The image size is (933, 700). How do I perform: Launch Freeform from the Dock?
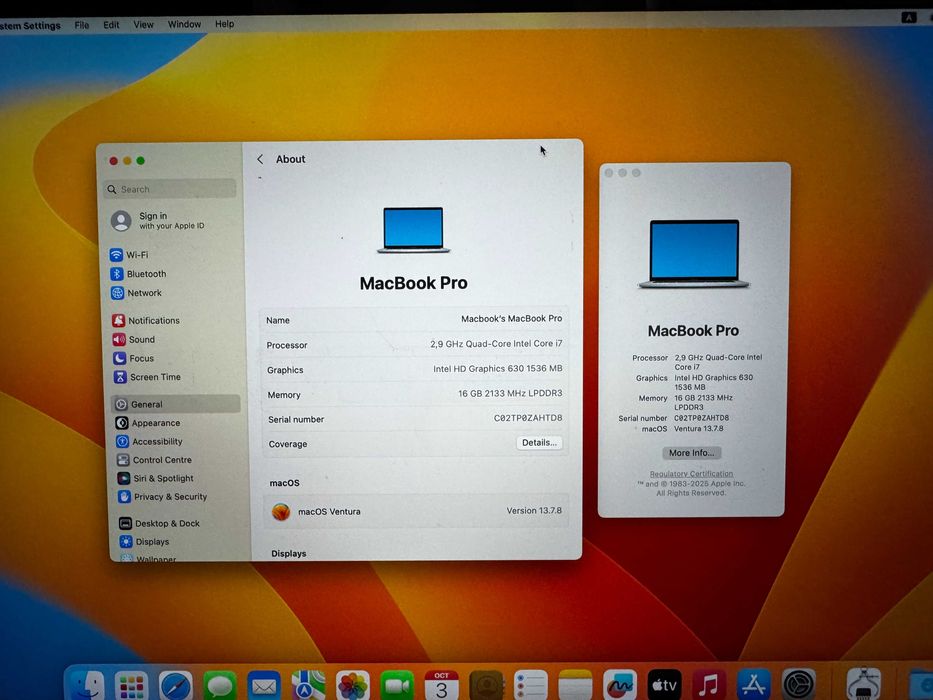pos(620,686)
